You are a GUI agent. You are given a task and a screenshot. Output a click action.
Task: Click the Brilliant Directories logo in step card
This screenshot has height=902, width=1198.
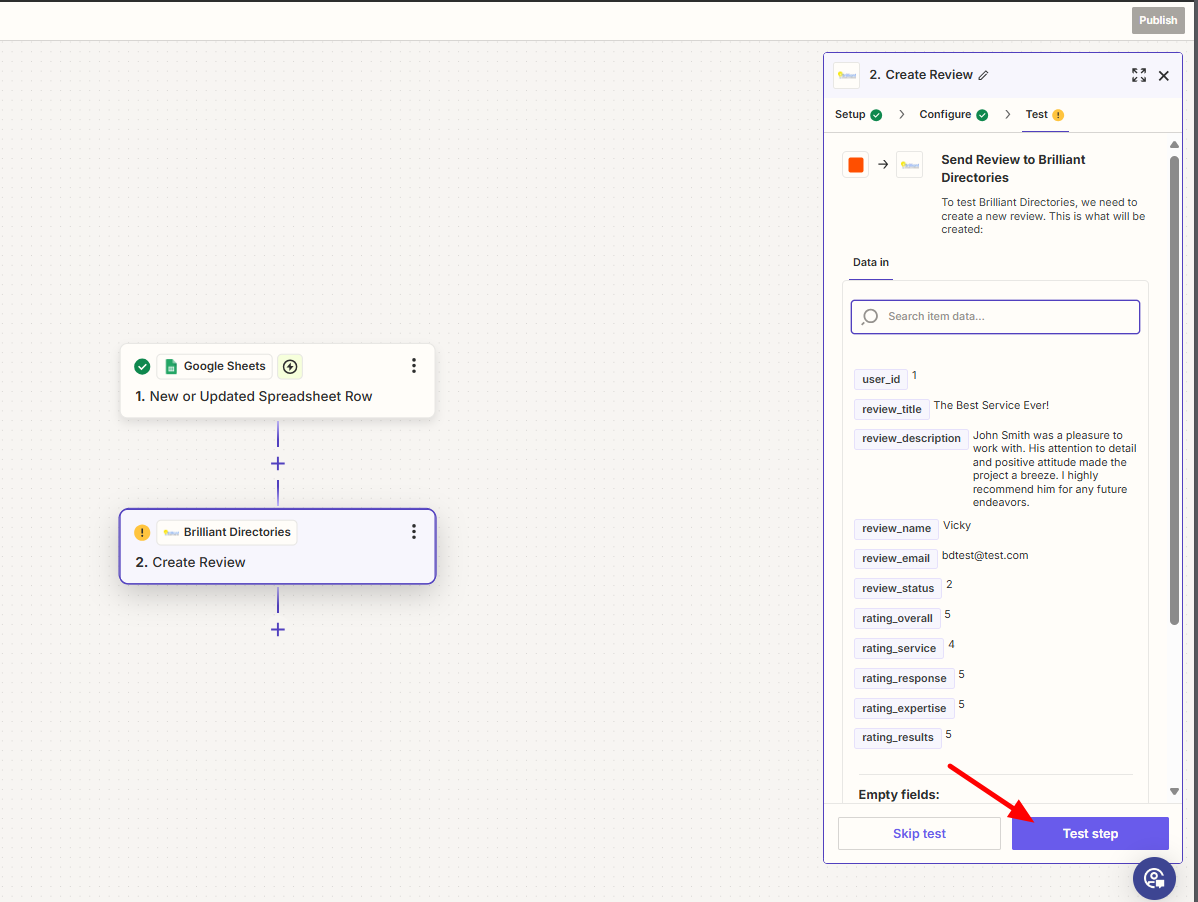(171, 532)
